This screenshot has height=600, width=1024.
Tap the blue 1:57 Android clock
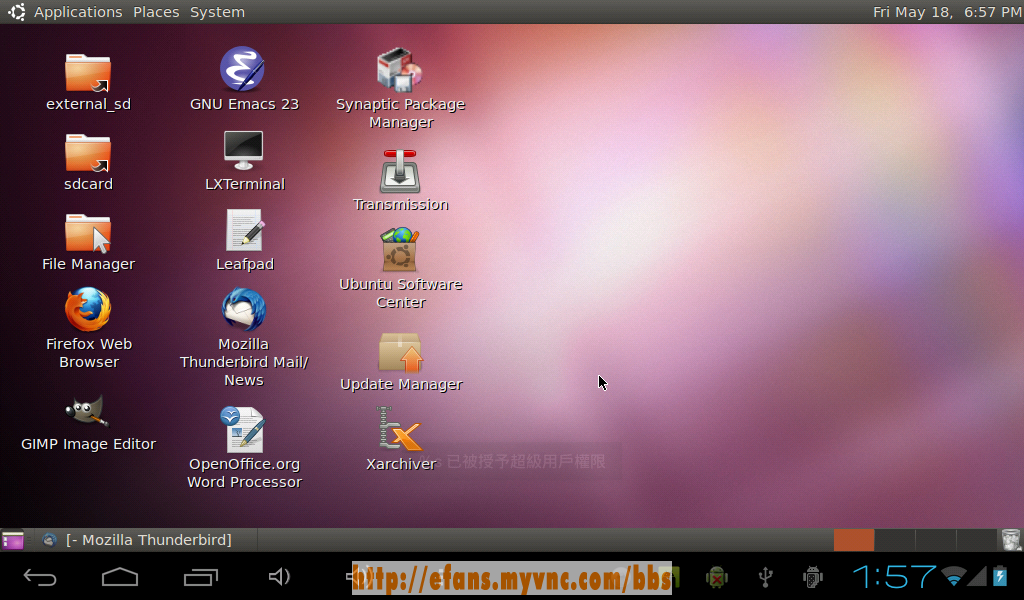893,576
